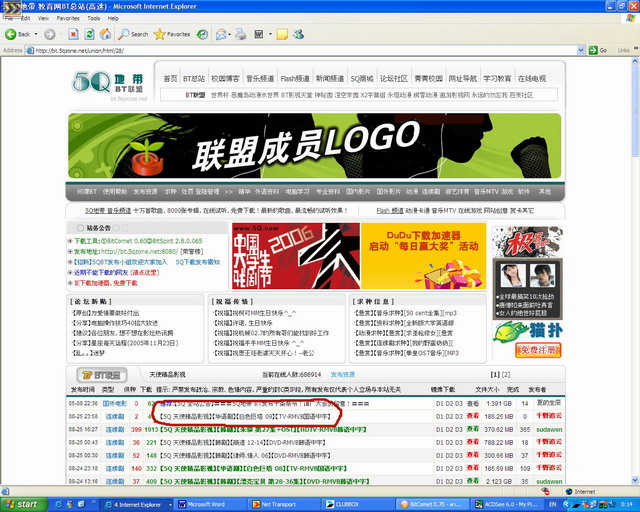The image size is (640, 512).
Task: Click 查看 in the 370.62 MB row
Action: point(473,429)
